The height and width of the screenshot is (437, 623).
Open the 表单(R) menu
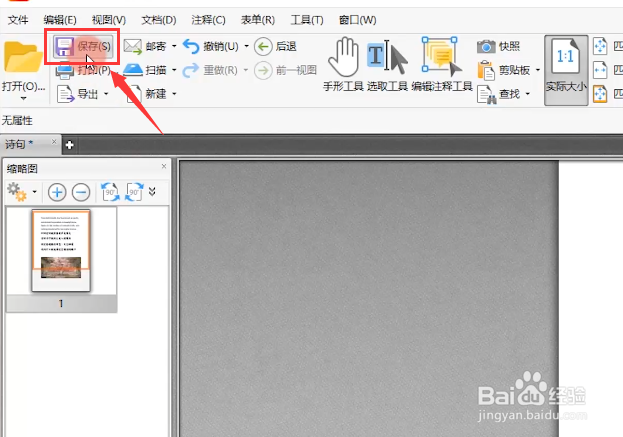click(257, 19)
